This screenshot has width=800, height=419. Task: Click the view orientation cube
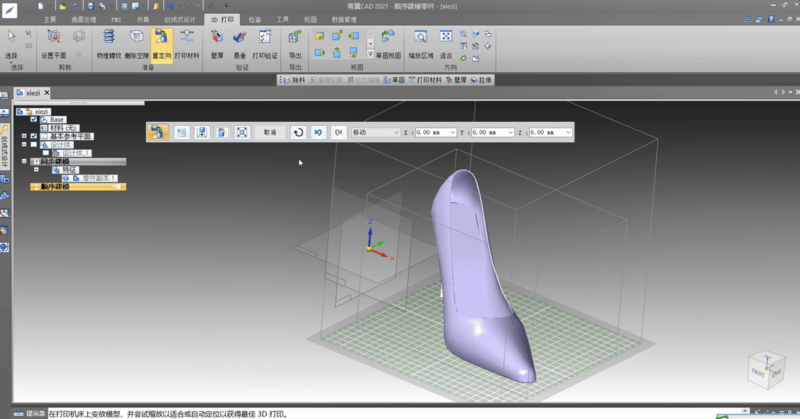coord(766,368)
